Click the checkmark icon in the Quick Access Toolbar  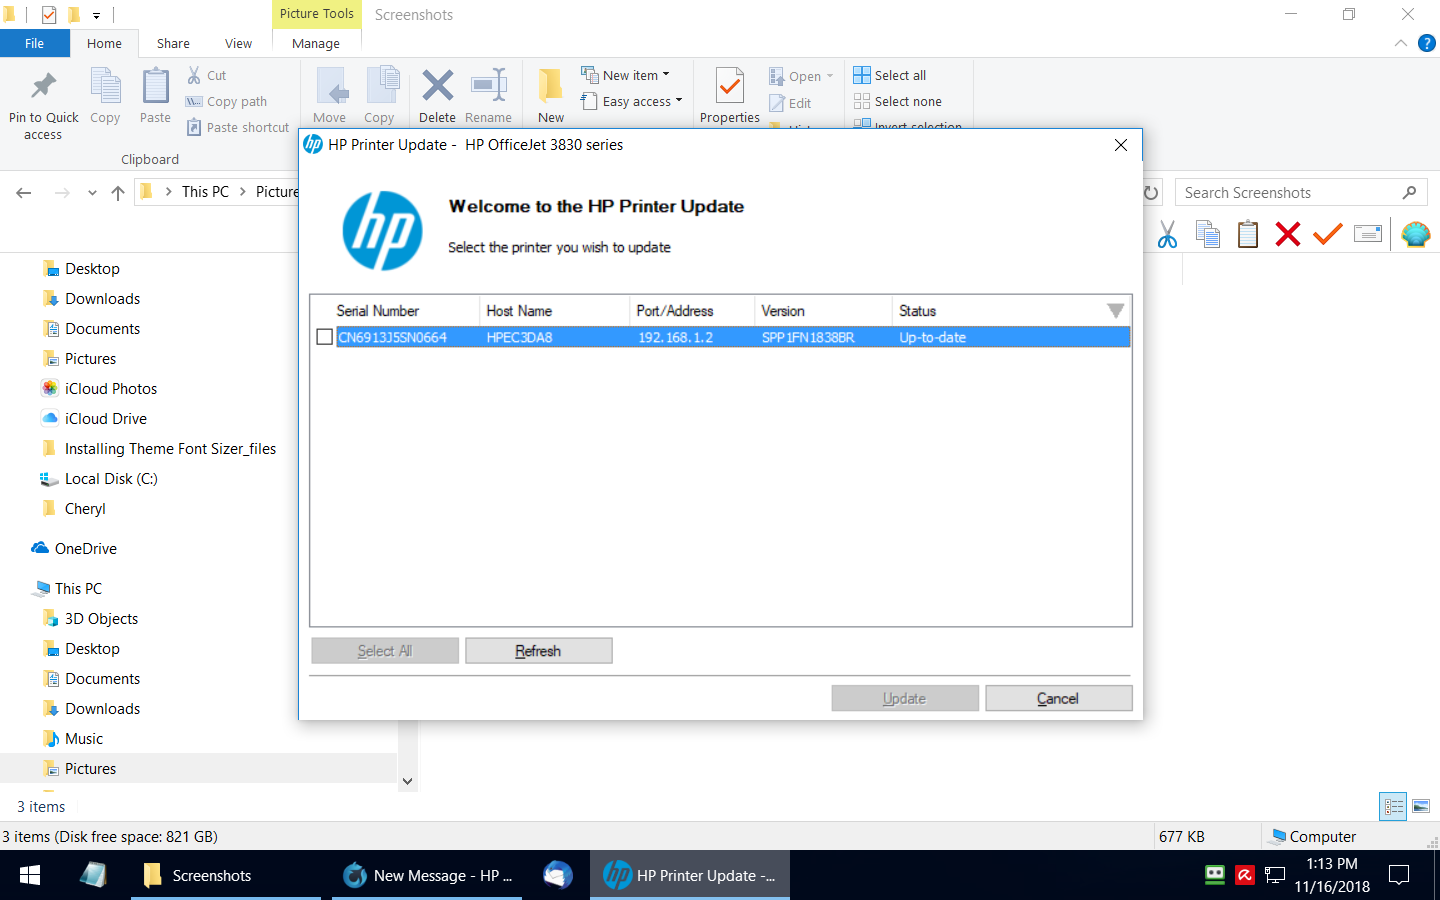(x=49, y=15)
